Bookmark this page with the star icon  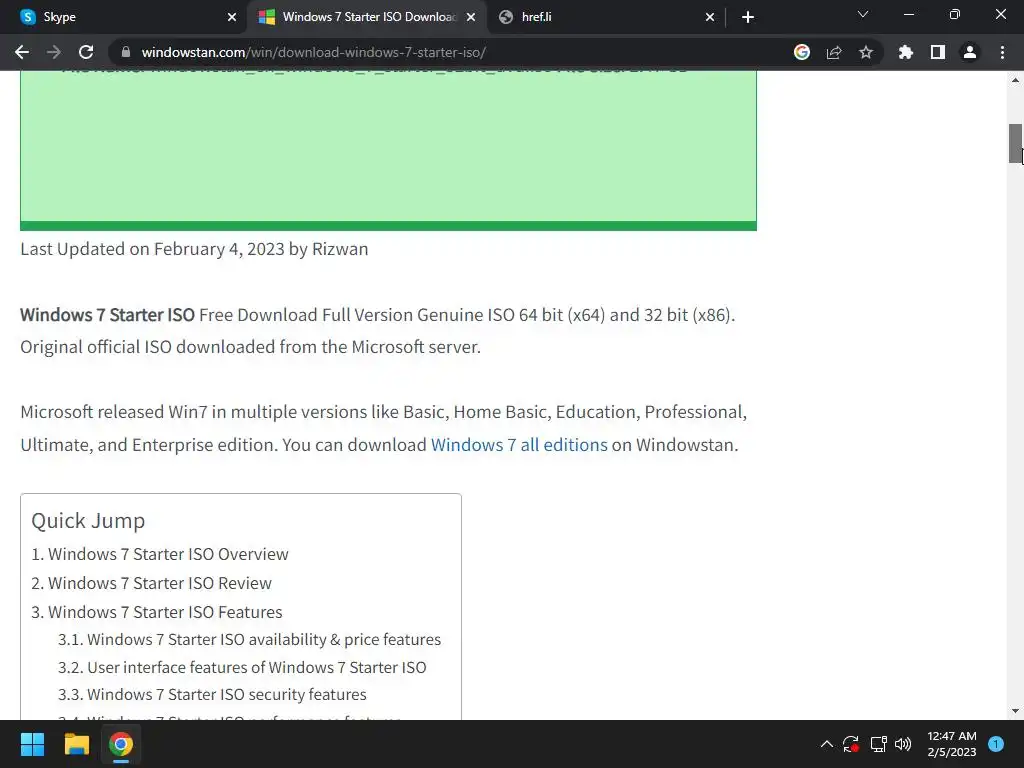click(866, 52)
